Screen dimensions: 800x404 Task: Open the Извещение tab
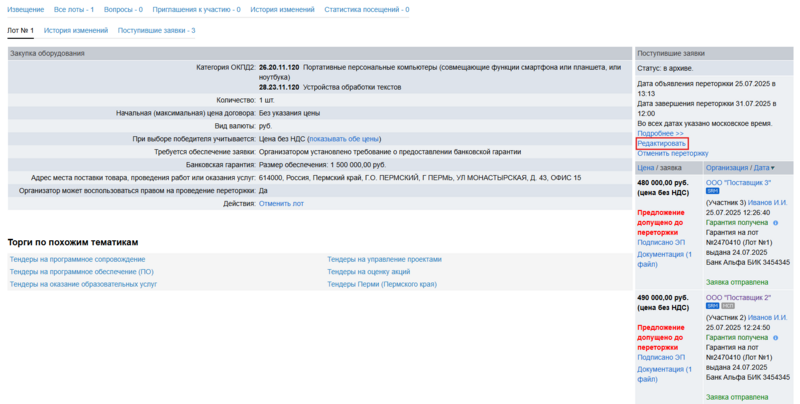pyautogui.click(x=25, y=9)
